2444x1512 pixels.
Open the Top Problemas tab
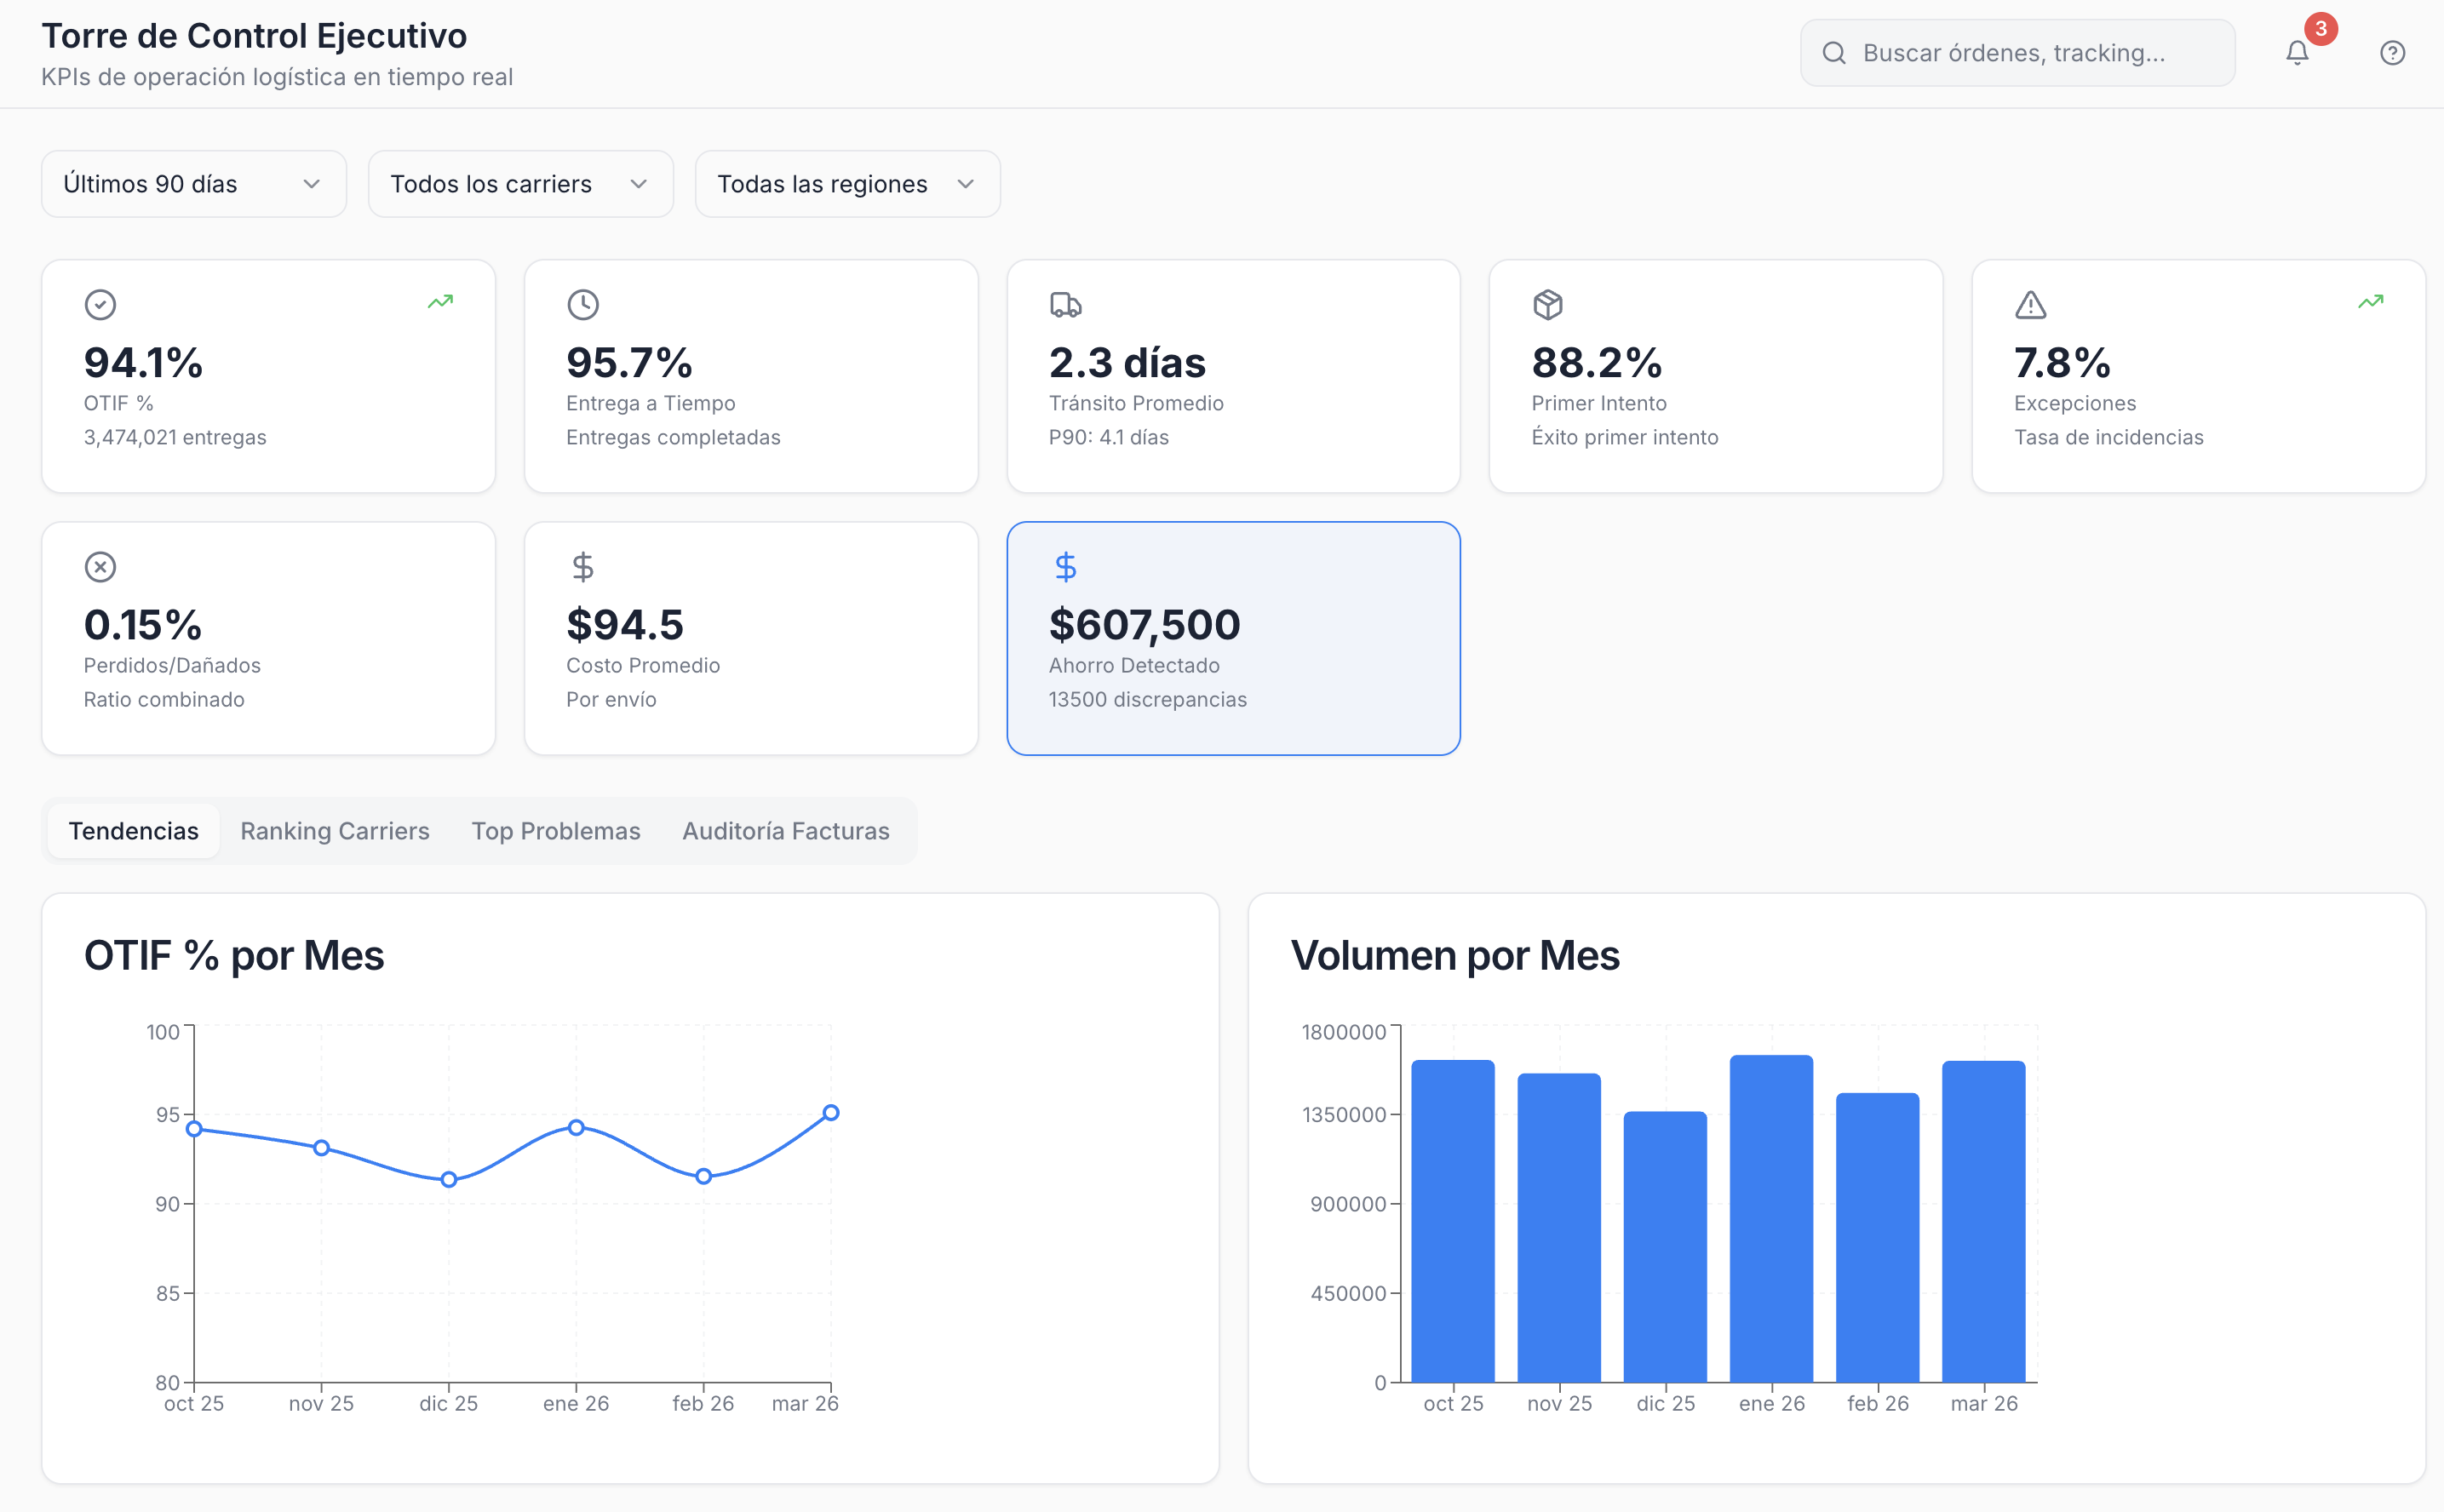pos(556,831)
